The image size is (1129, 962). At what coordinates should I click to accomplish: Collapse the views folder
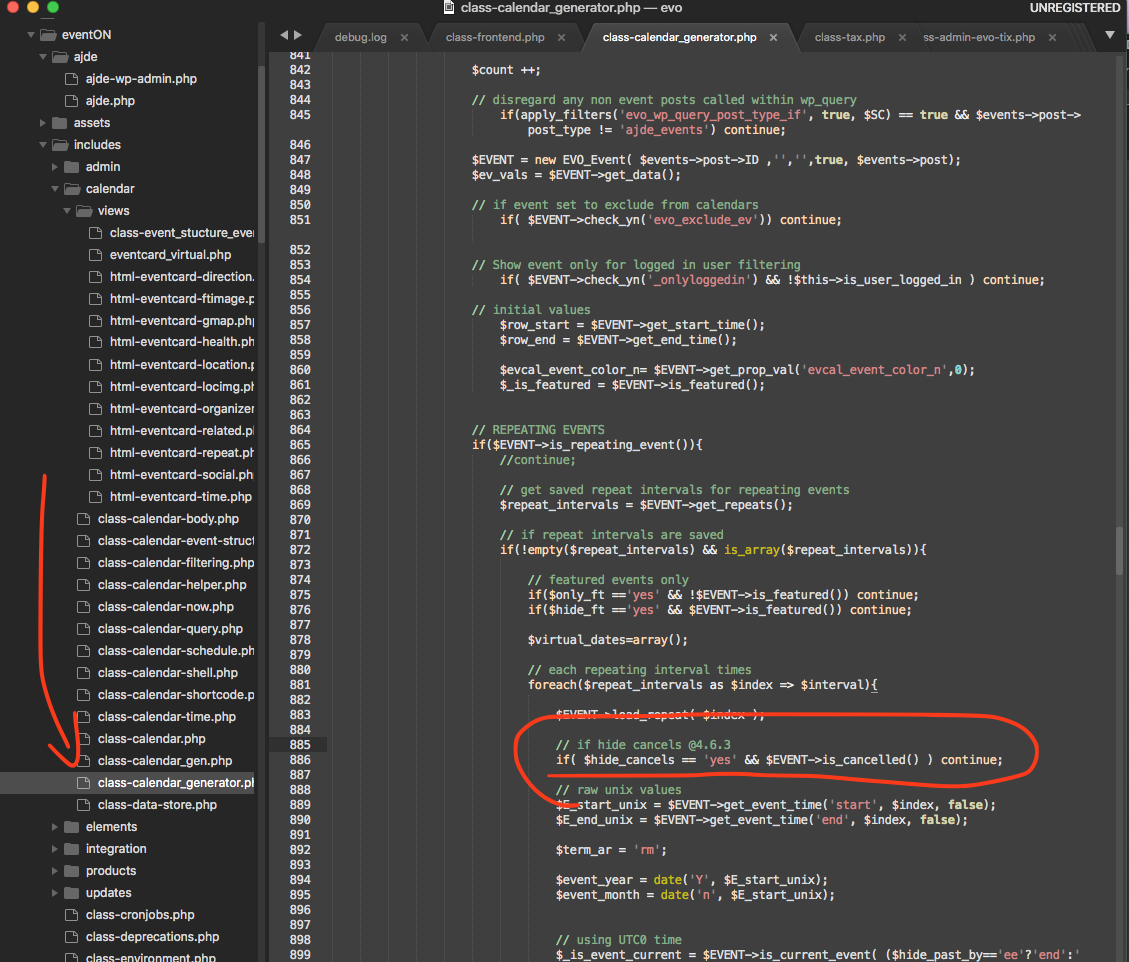68,211
